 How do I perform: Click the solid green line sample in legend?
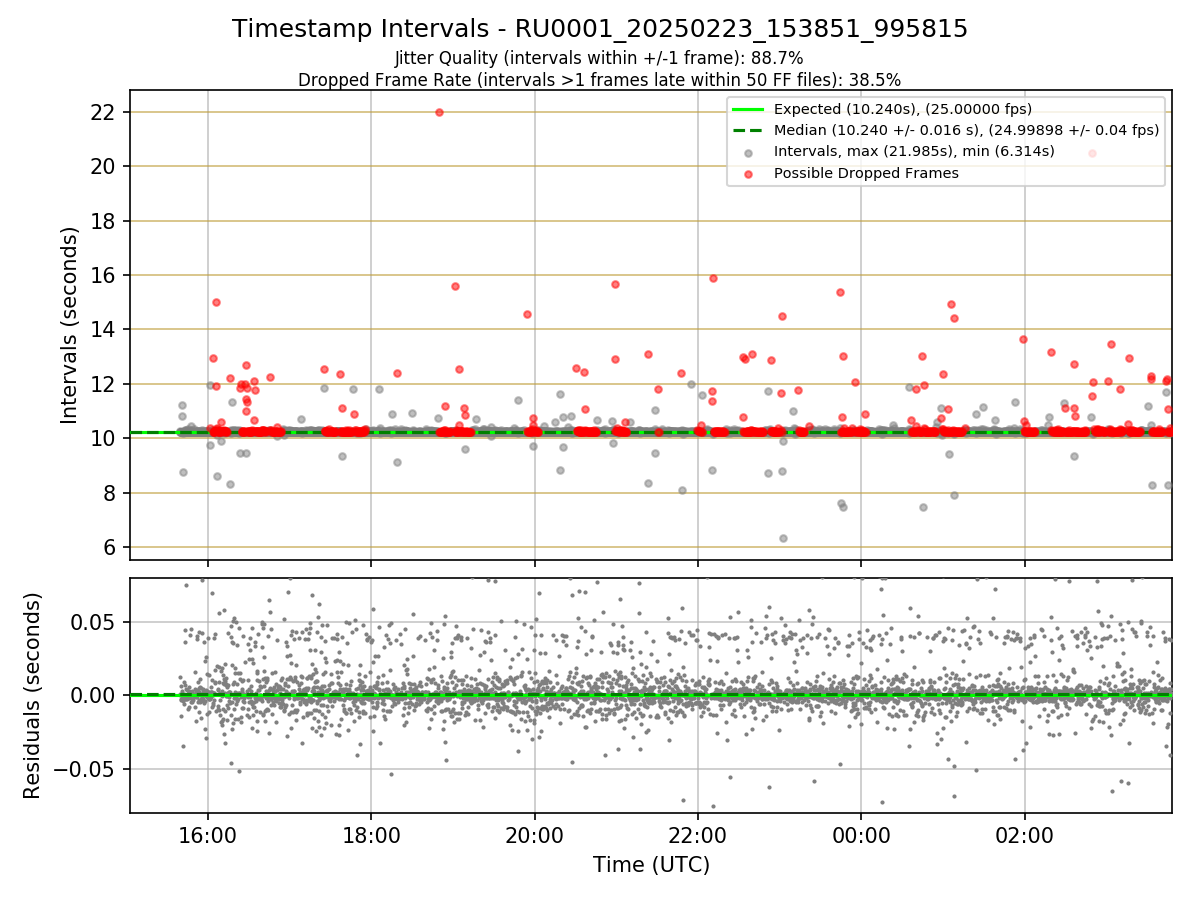(749, 109)
